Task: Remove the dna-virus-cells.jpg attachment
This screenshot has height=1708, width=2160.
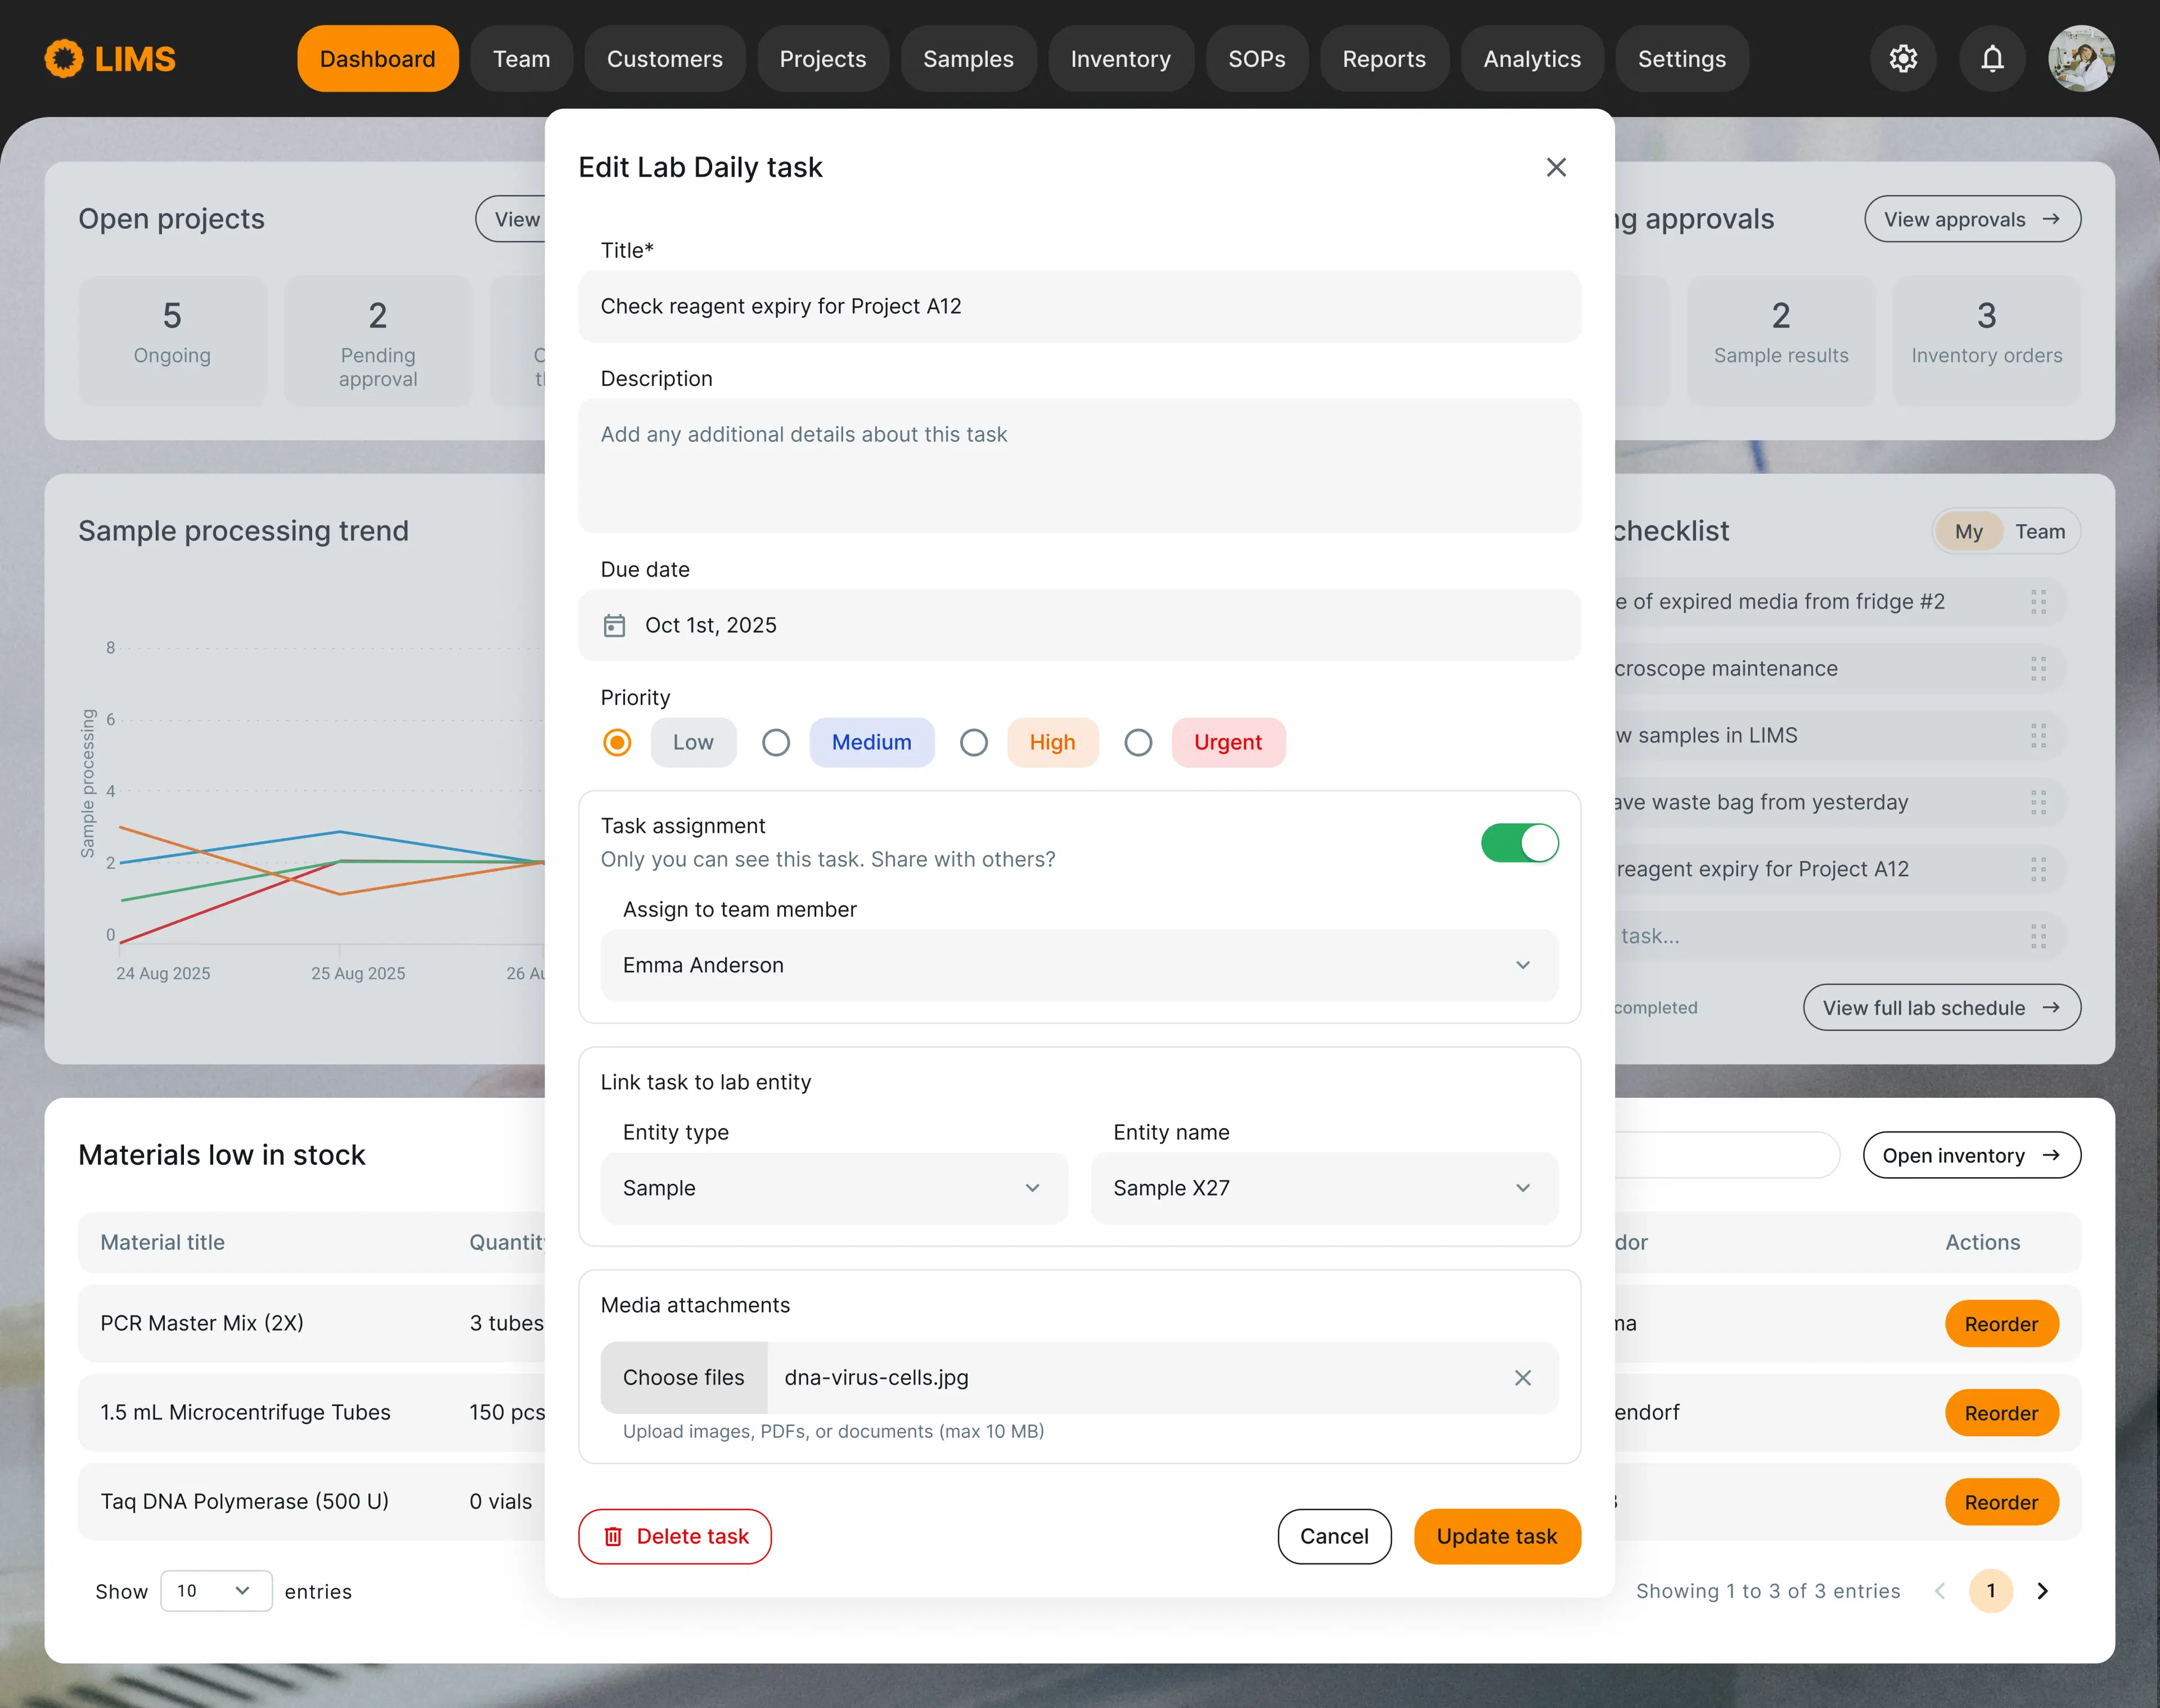Action: coord(1522,1377)
